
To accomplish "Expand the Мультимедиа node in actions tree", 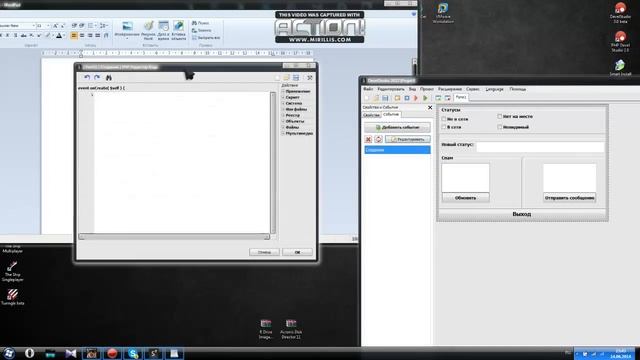I will click(283, 133).
